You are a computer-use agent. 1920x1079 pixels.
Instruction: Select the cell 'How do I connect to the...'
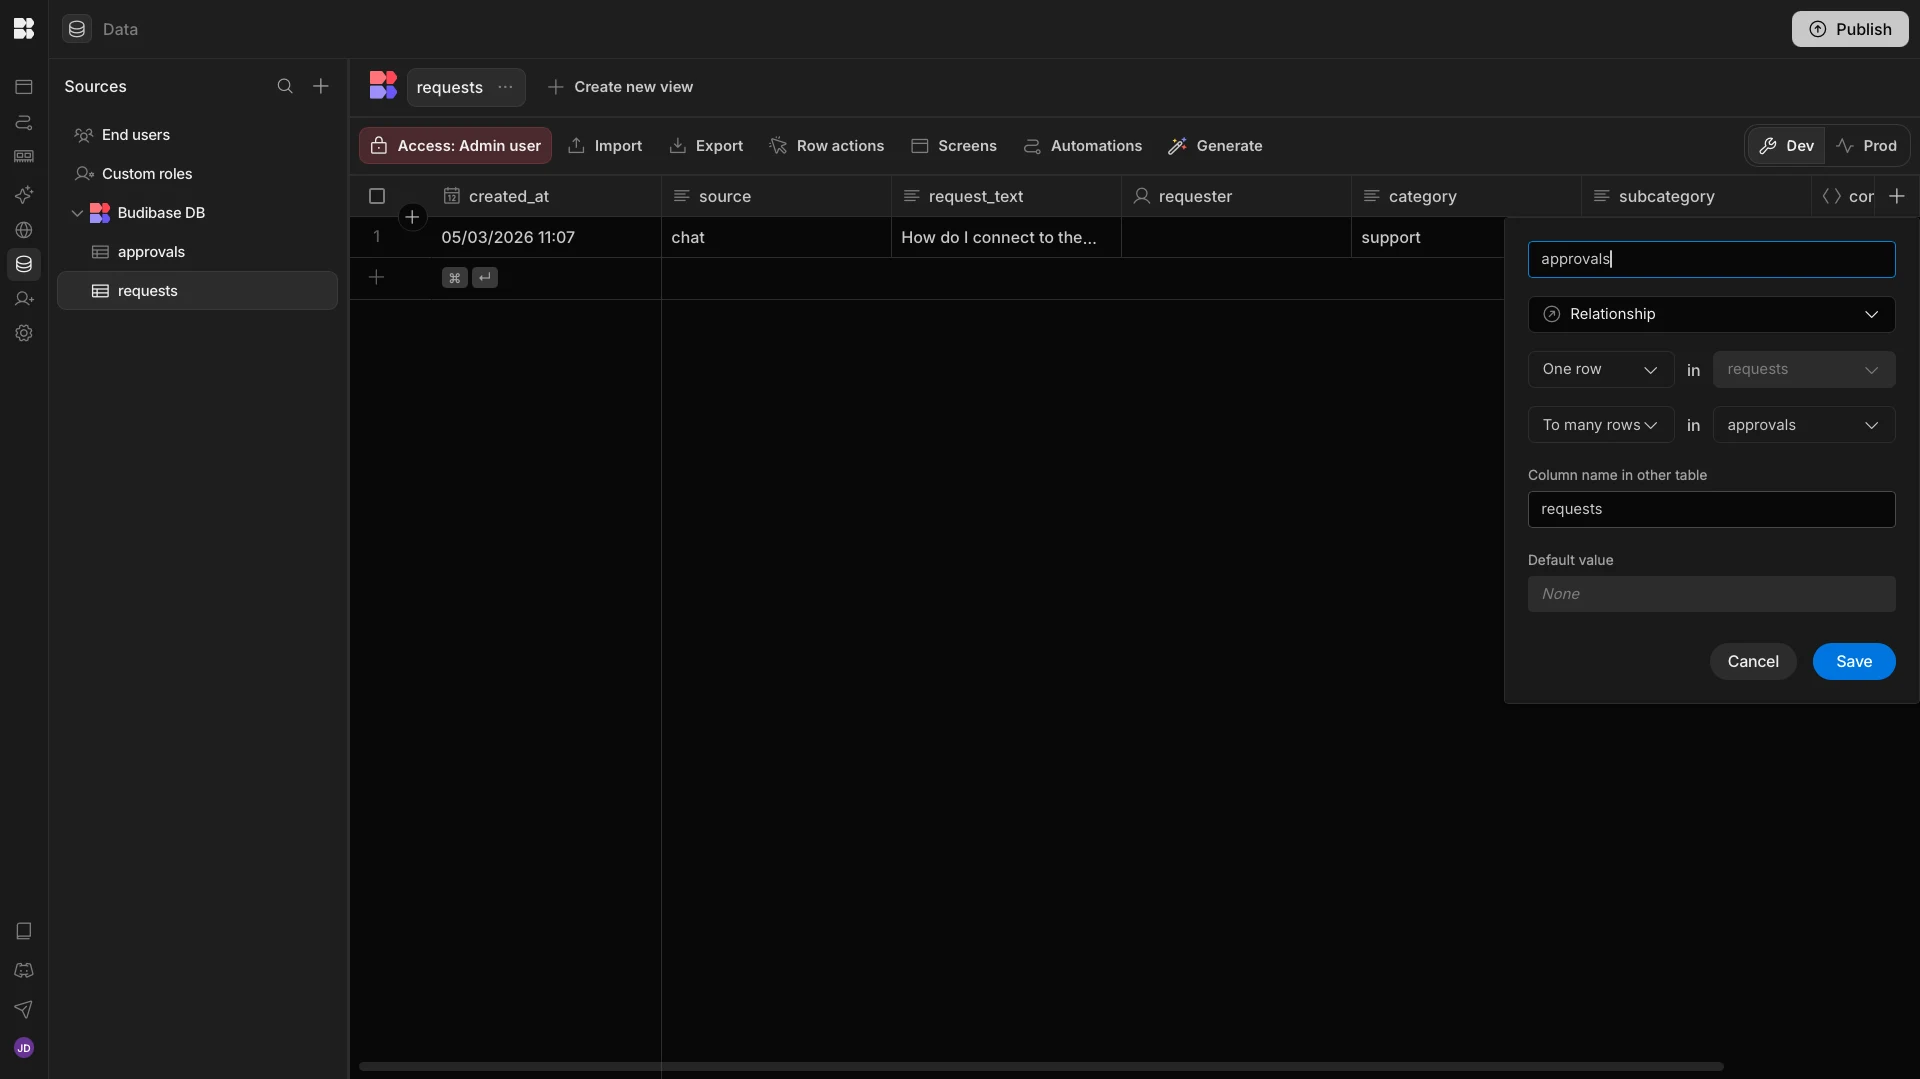pyautogui.click(x=1006, y=238)
